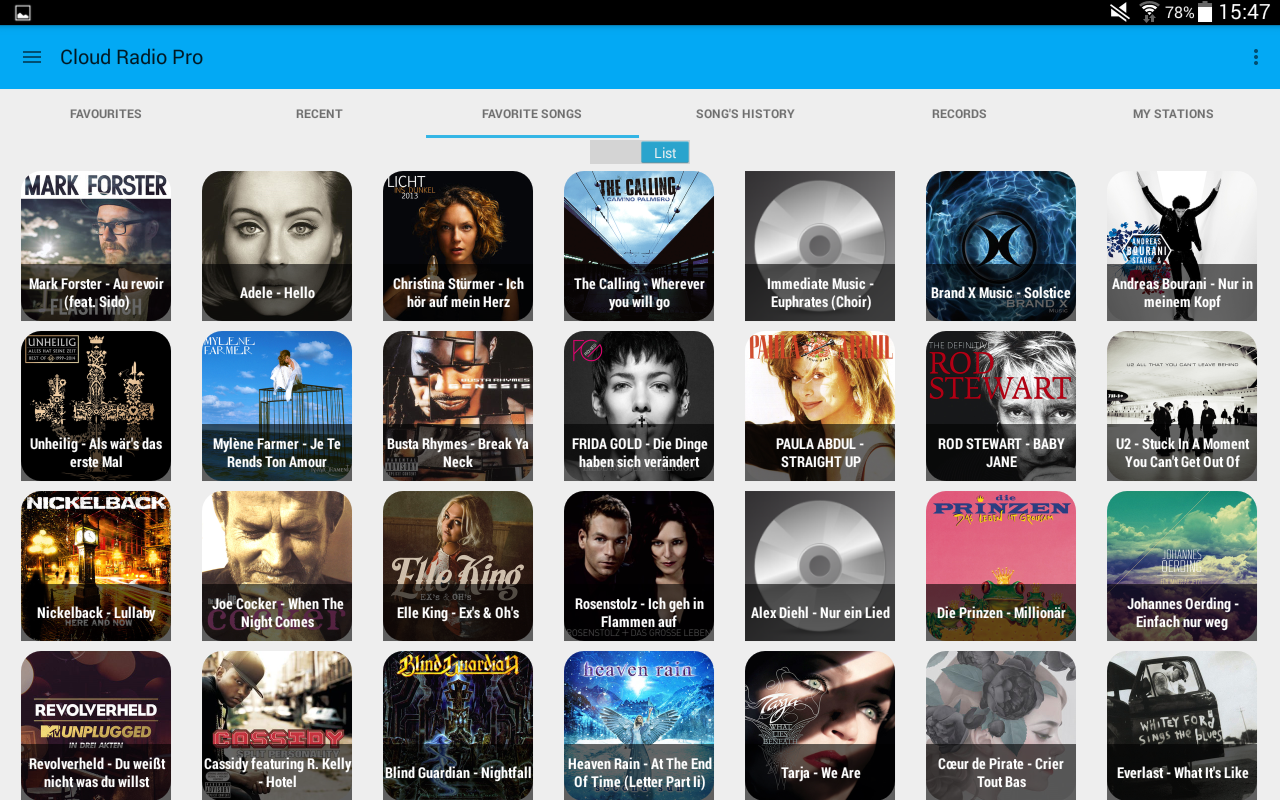Select U2 - Stuck In A Moment tile
This screenshot has height=800, width=1280.
[x=1182, y=406]
